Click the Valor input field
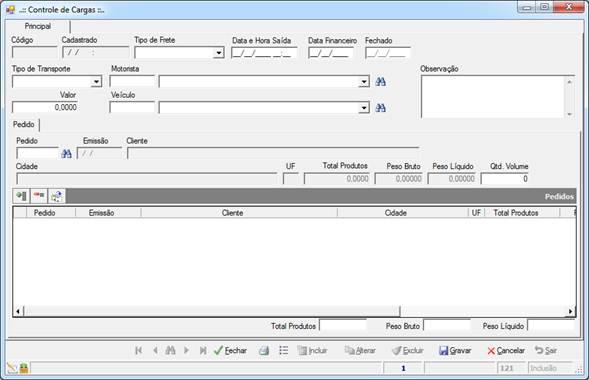 pyautogui.click(x=45, y=107)
